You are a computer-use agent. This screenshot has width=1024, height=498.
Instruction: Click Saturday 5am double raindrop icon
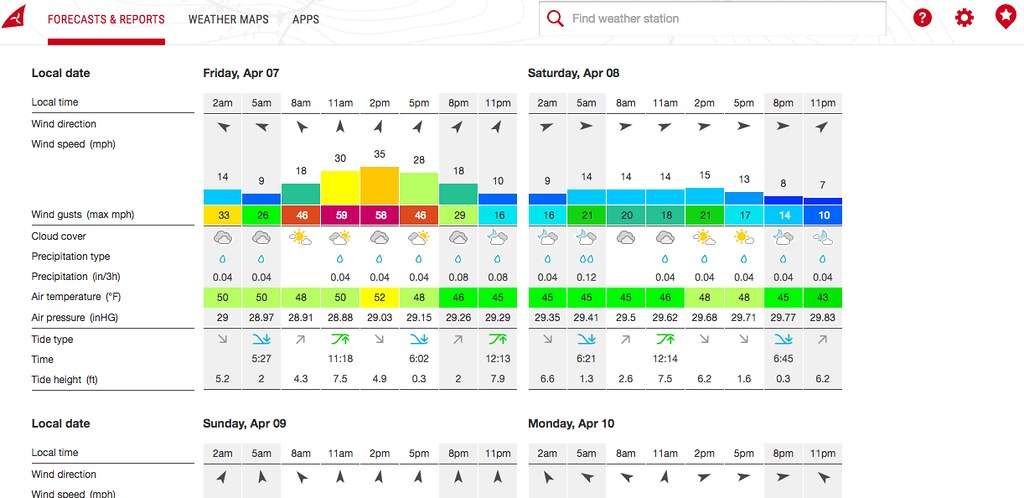coord(586,259)
